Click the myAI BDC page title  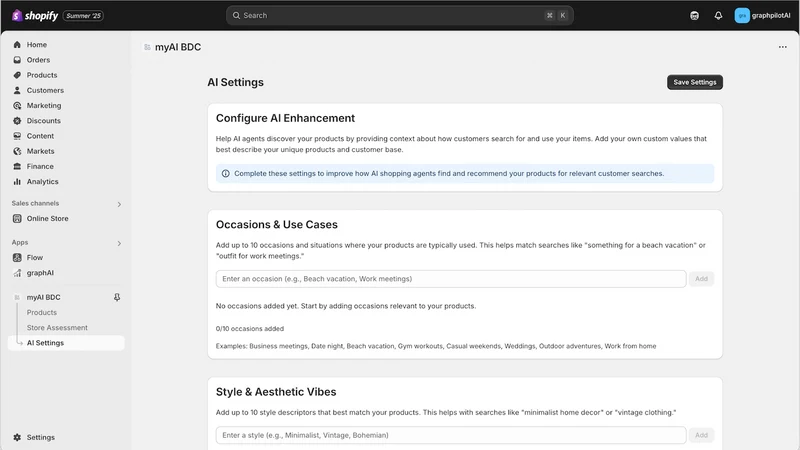point(178,47)
